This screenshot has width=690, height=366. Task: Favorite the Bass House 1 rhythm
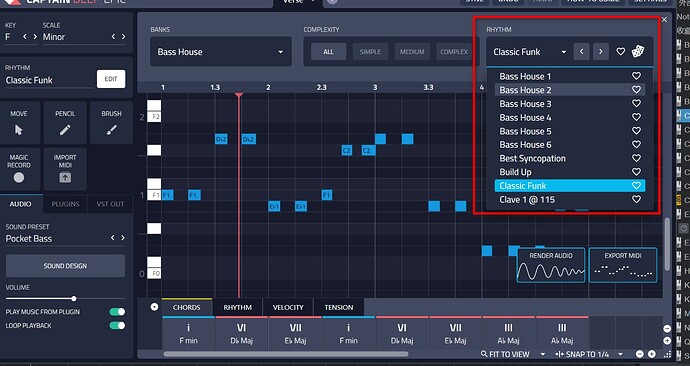tap(636, 76)
